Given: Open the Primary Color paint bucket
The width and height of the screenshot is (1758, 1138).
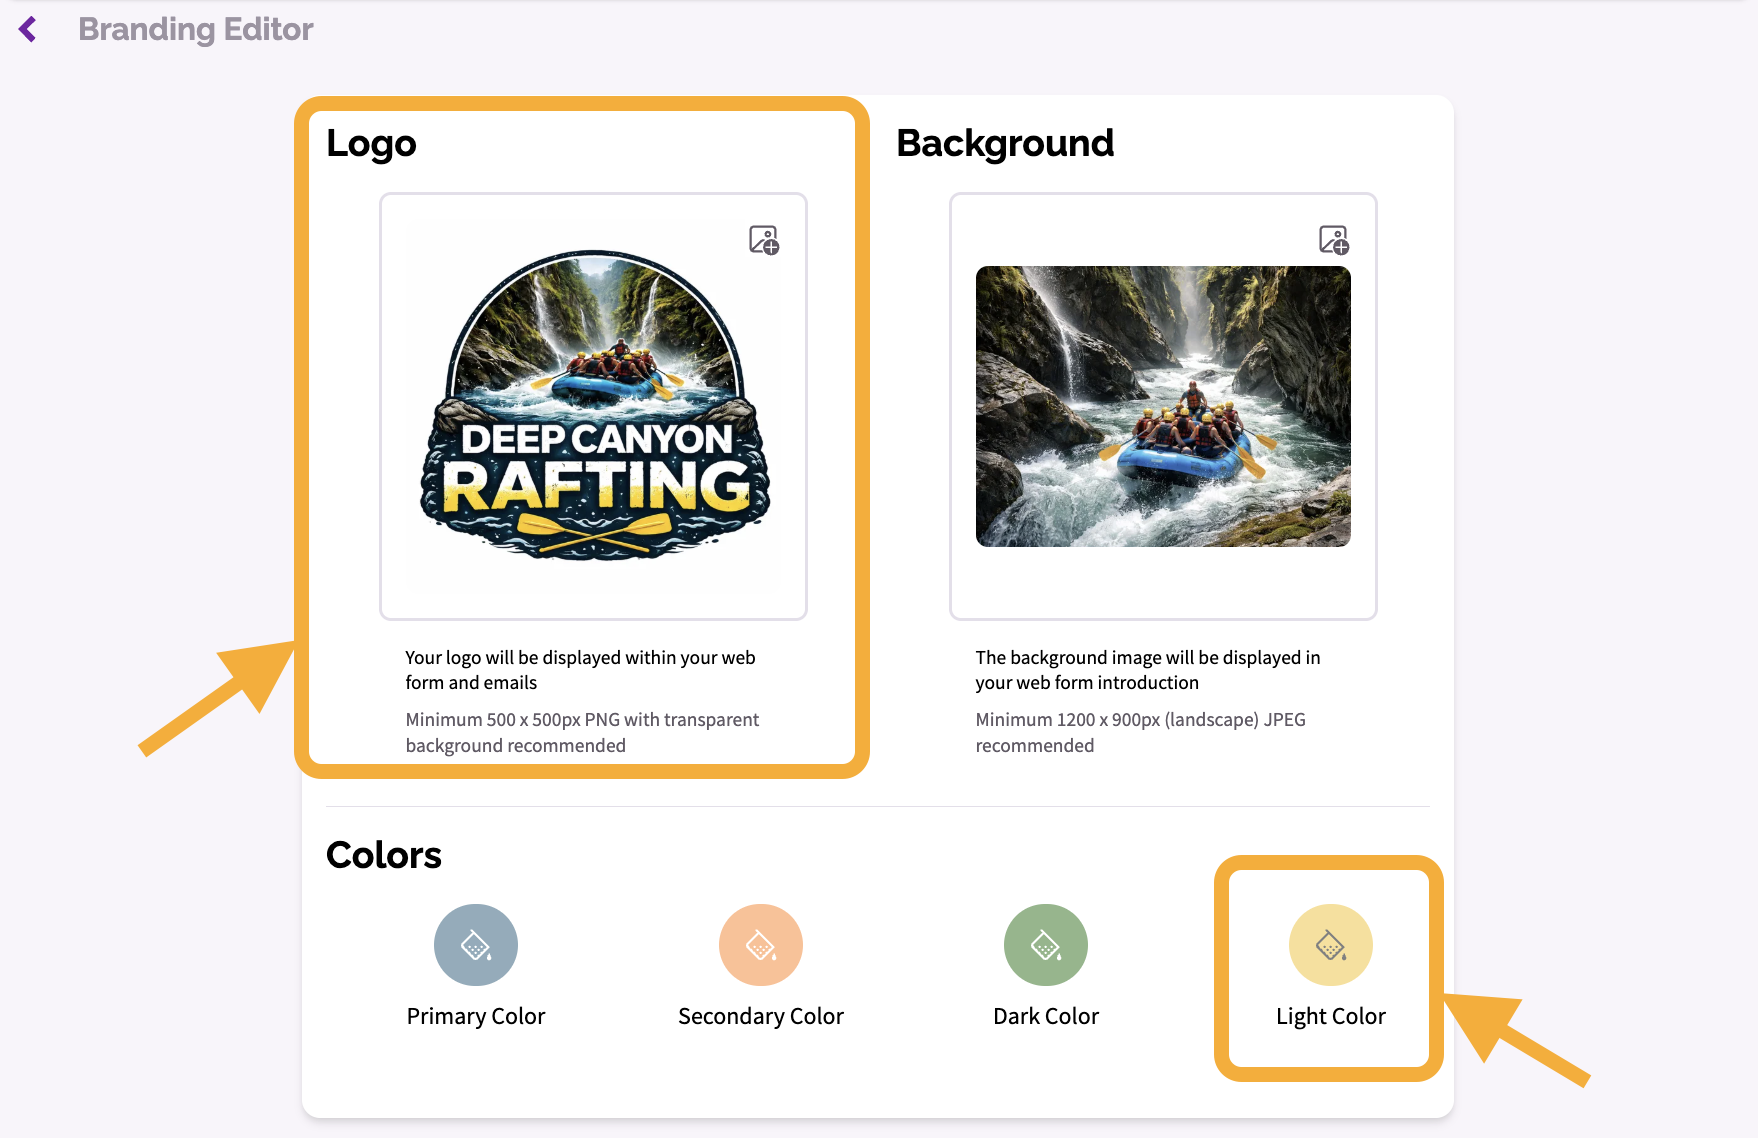Looking at the screenshot, I should (476, 945).
